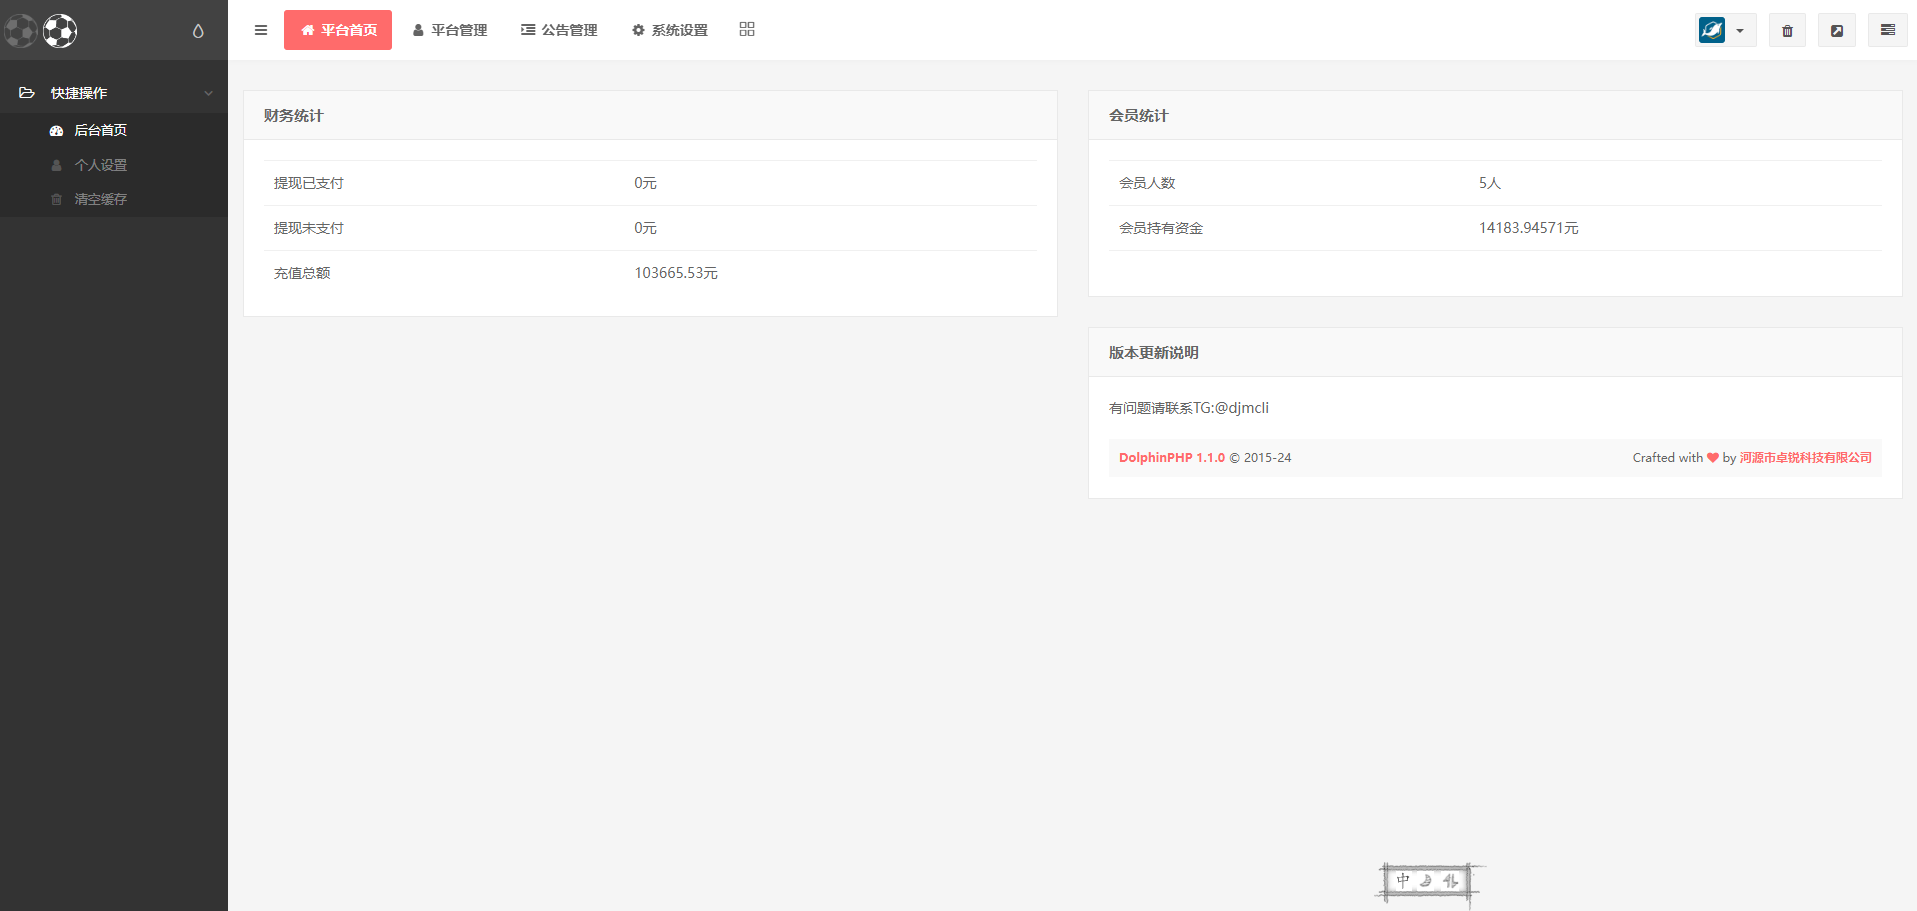Toggle the 中 input language indicator
The width and height of the screenshot is (1917, 911).
click(x=1403, y=881)
